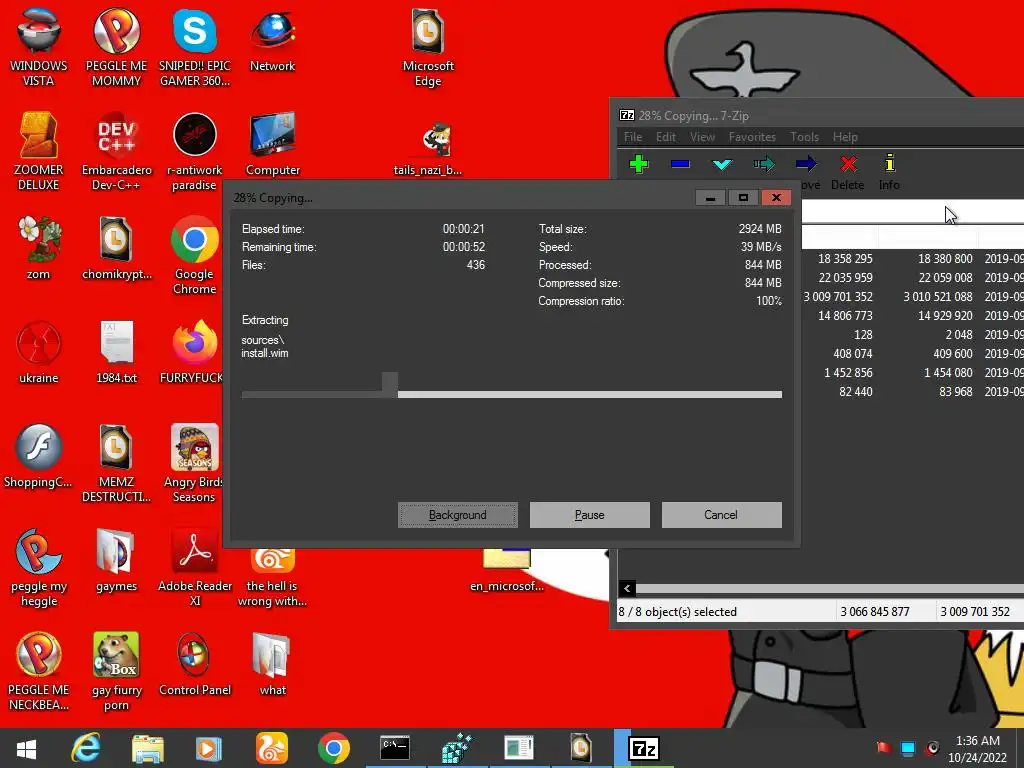1024x768 pixels.
Task: Open Chrome from the taskbar
Action: pos(334,748)
